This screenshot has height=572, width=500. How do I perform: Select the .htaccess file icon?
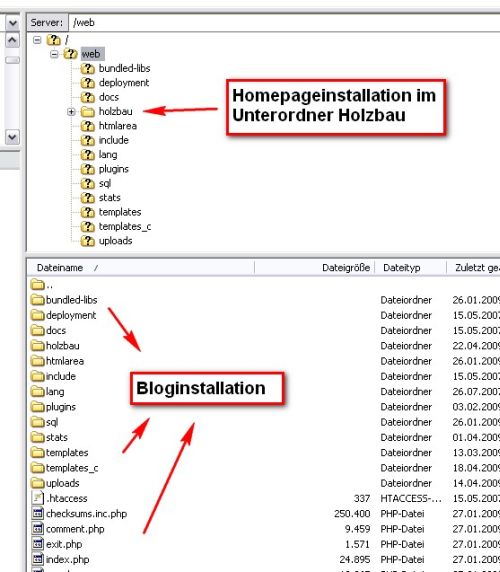click(38, 498)
